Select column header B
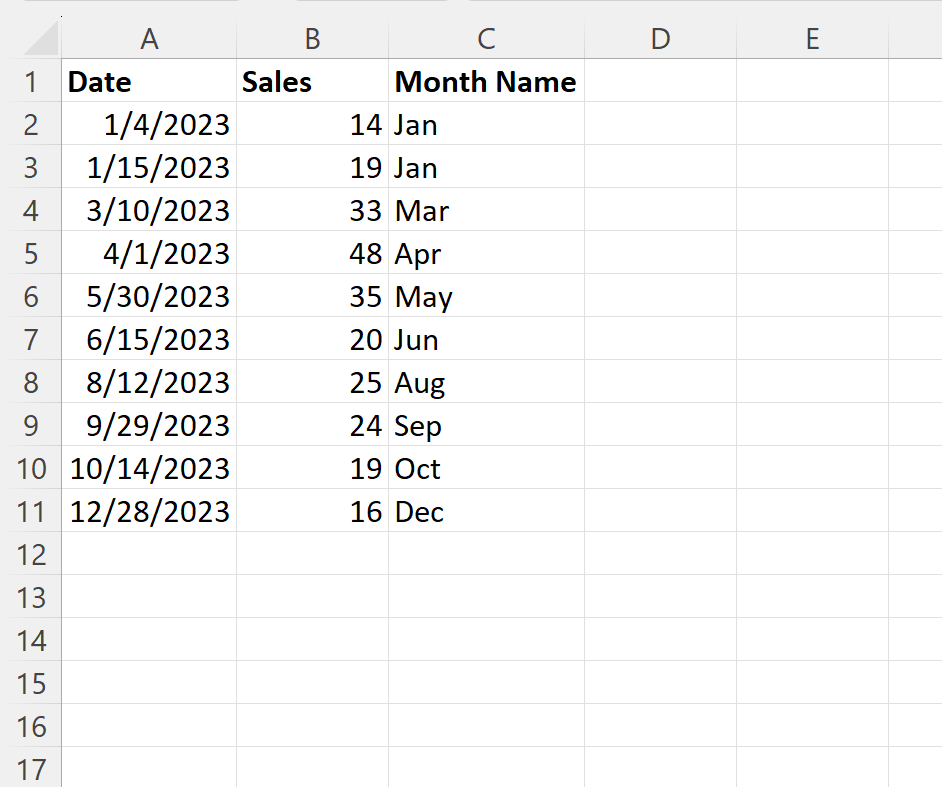The height and width of the screenshot is (787, 942). (311, 40)
